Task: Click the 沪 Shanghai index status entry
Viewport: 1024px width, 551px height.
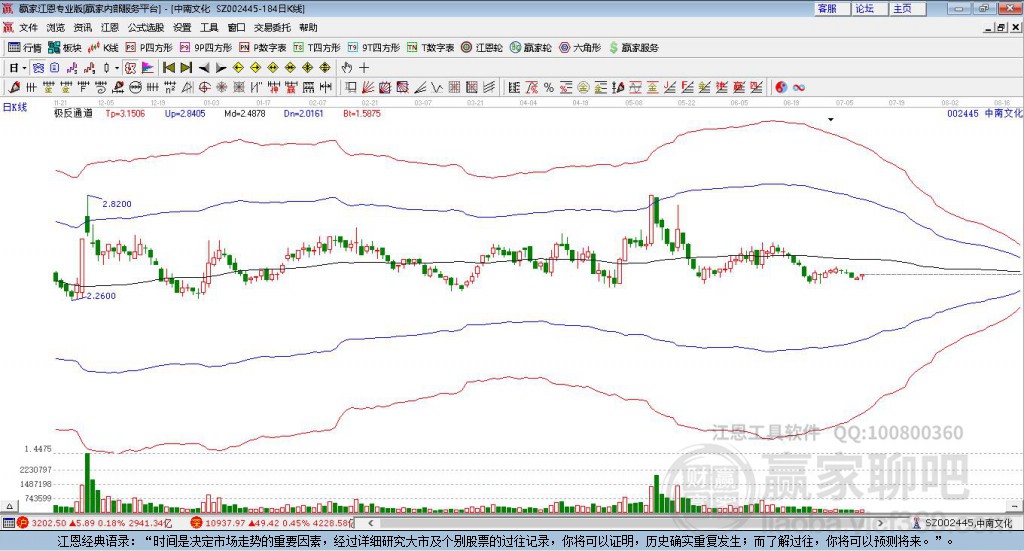Action: point(97,523)
